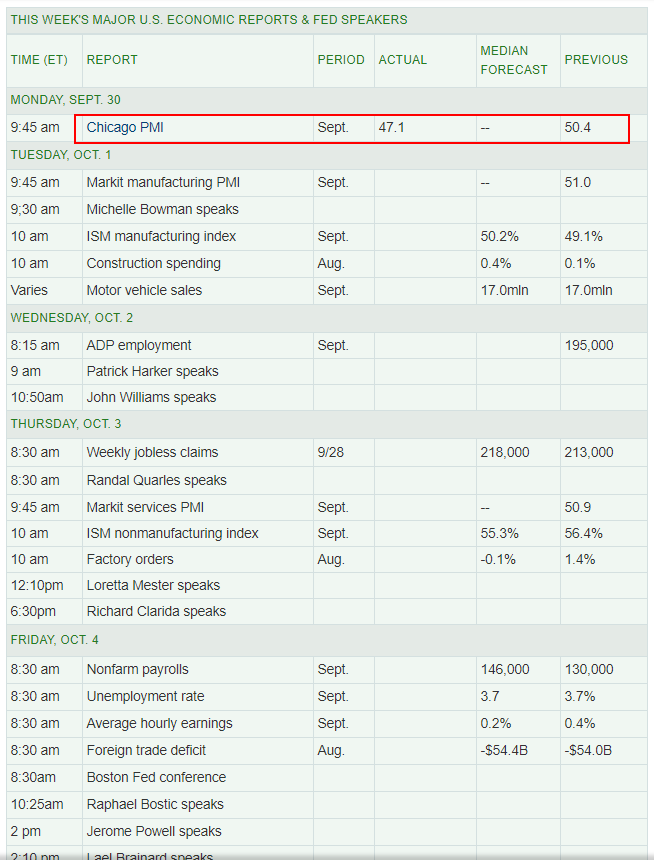
Task: Click Jerome Powell speaks row
Action: (x=326, y=831)
